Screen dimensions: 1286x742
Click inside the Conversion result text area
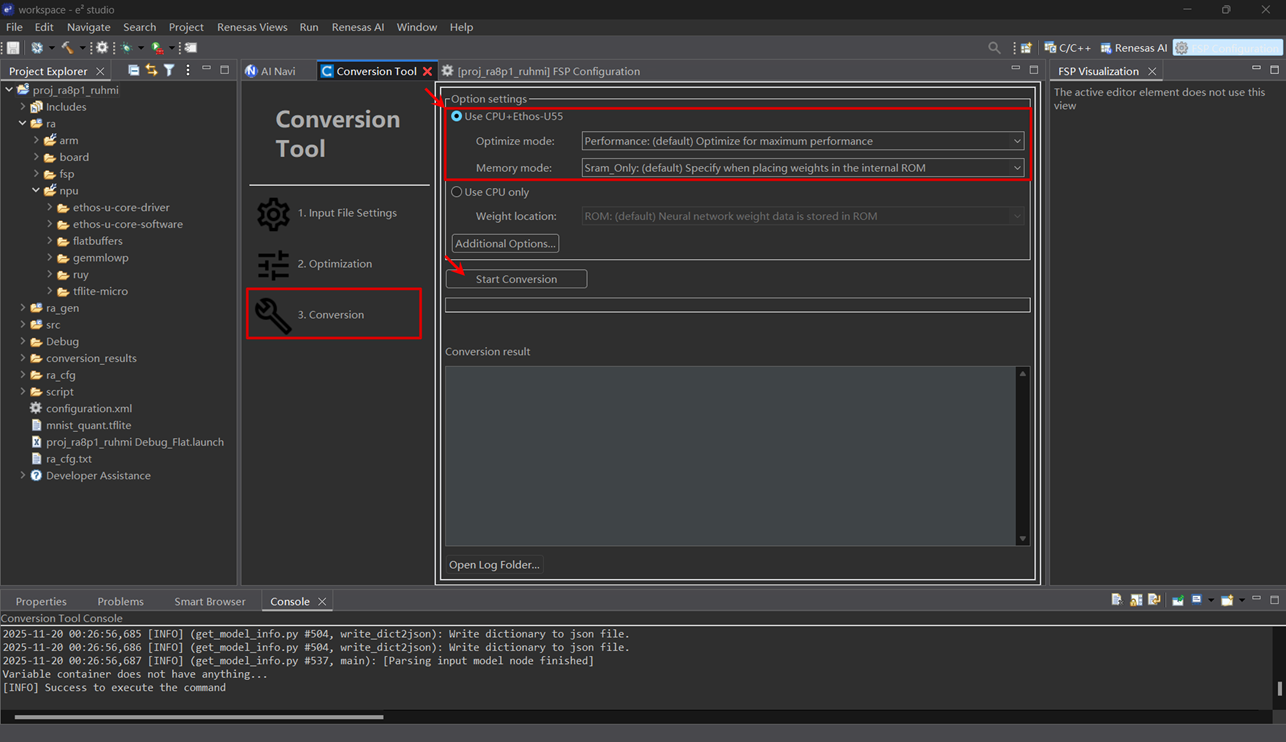(x=730, y=456)
